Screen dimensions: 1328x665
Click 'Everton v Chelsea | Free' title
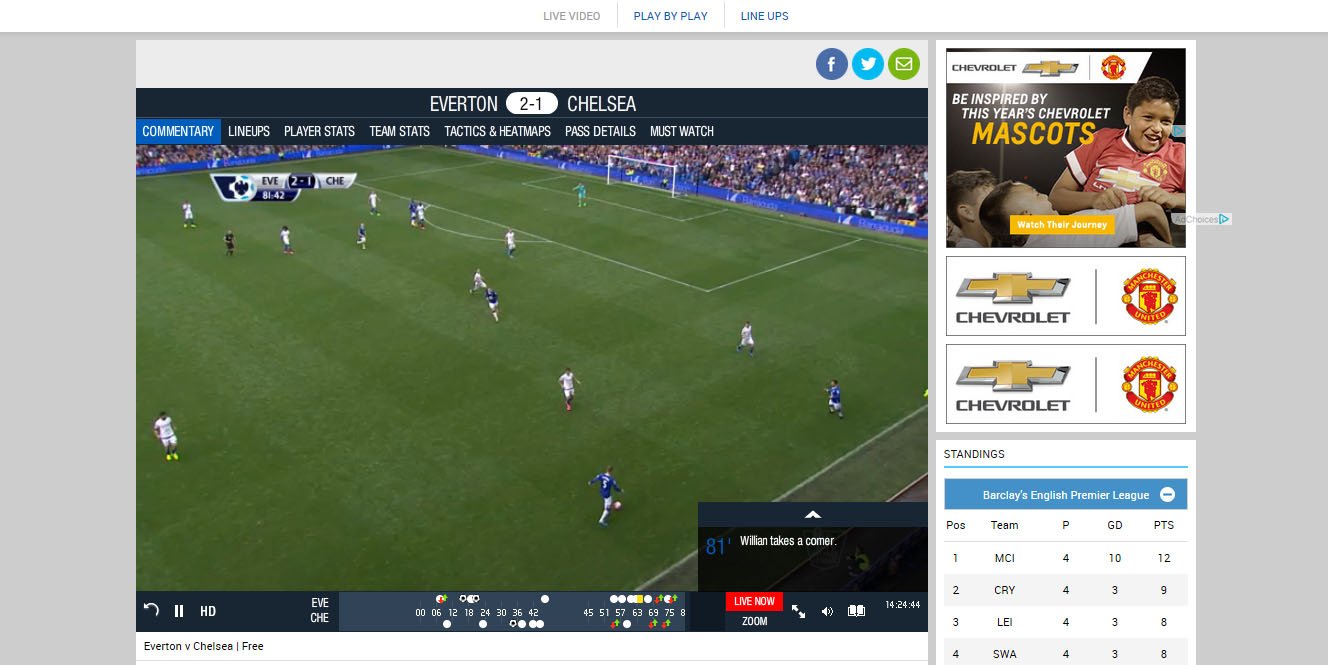[204, 646]
